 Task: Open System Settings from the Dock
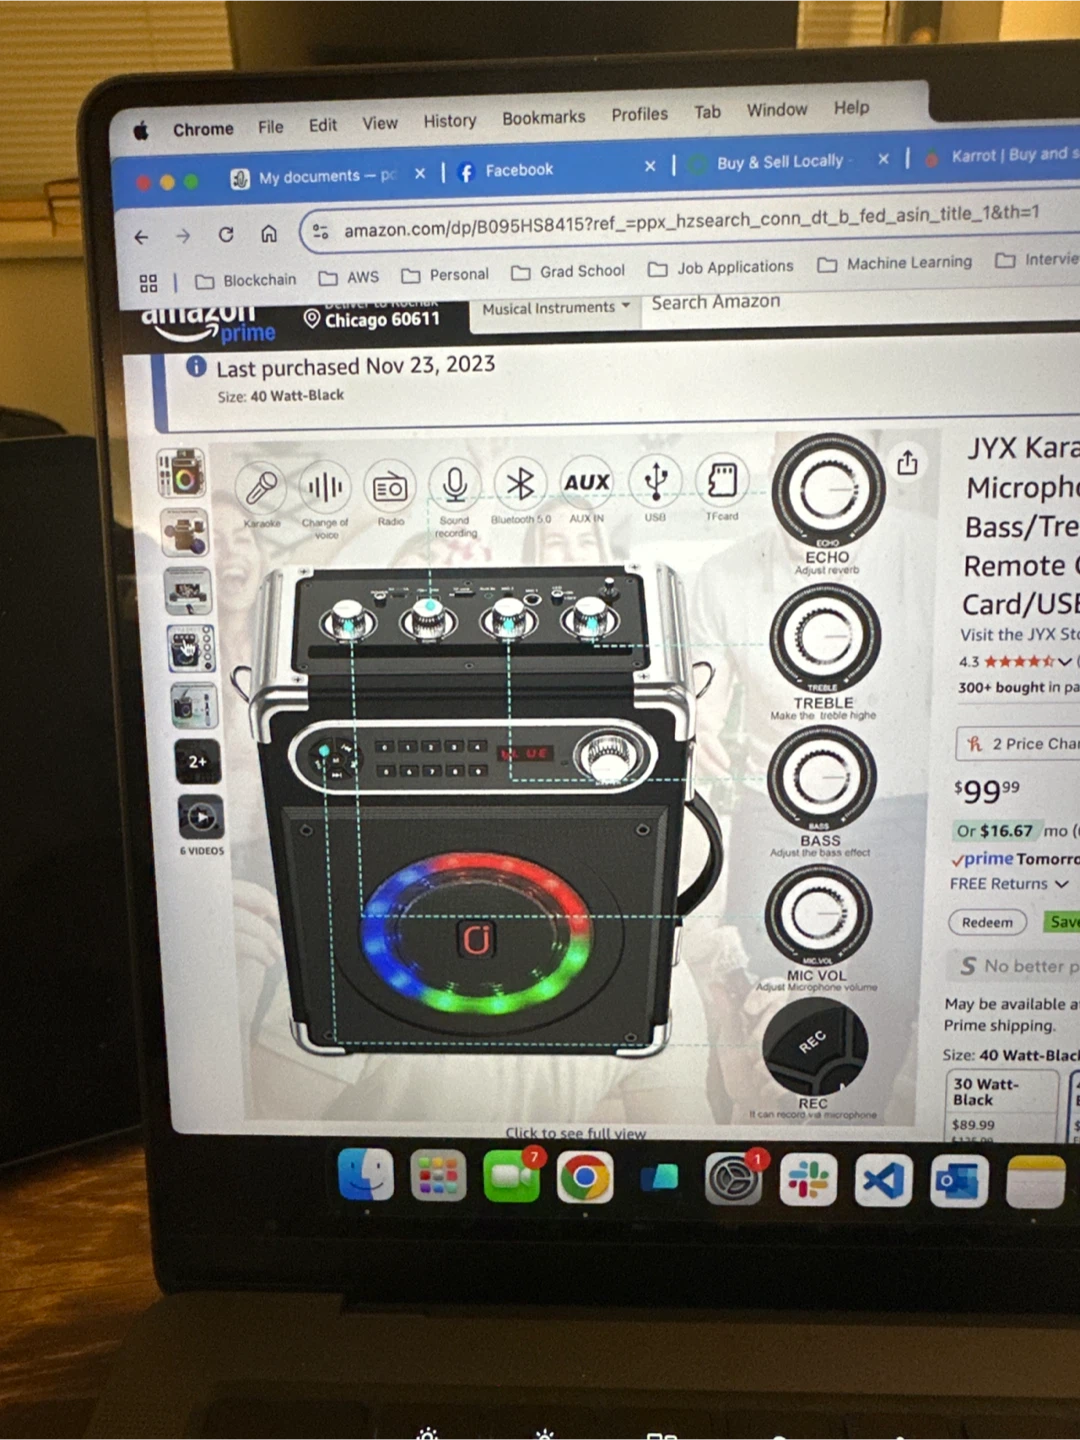coord(733,1180)
